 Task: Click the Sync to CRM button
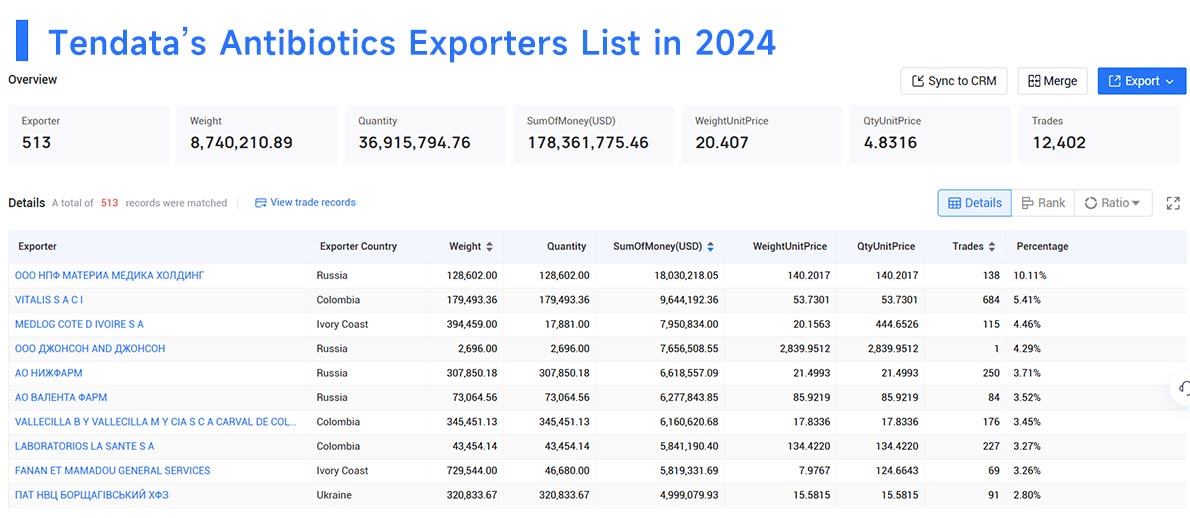[x=953, y=81]
